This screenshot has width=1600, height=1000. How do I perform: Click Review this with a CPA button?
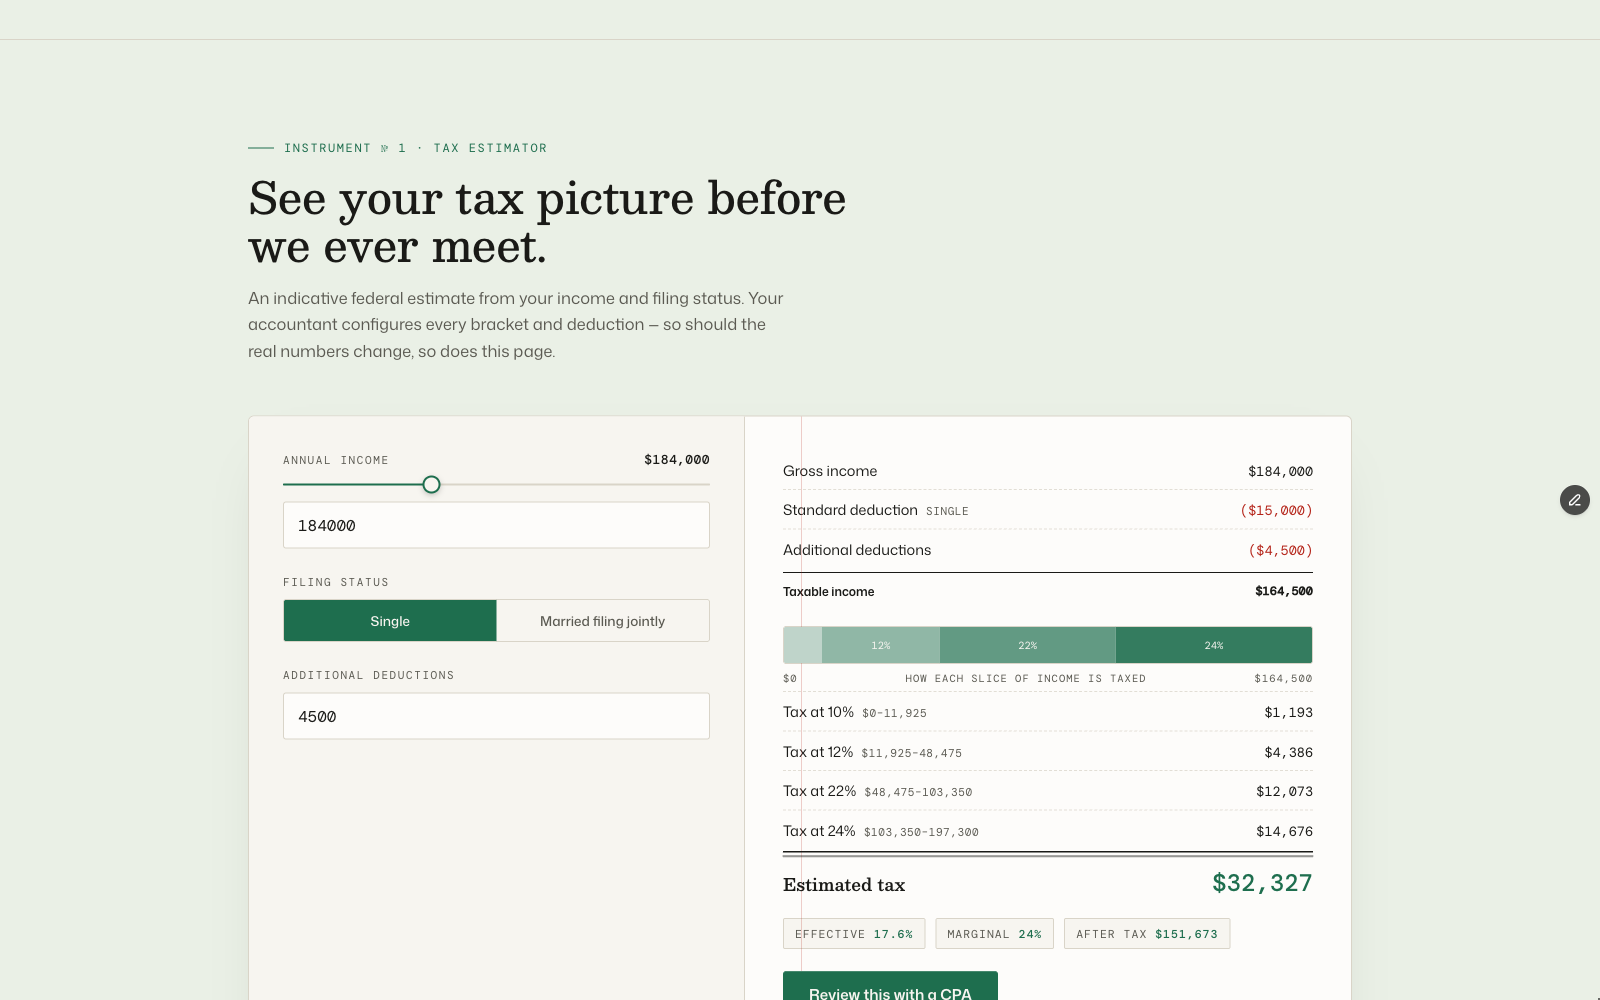tap(890, 986)
